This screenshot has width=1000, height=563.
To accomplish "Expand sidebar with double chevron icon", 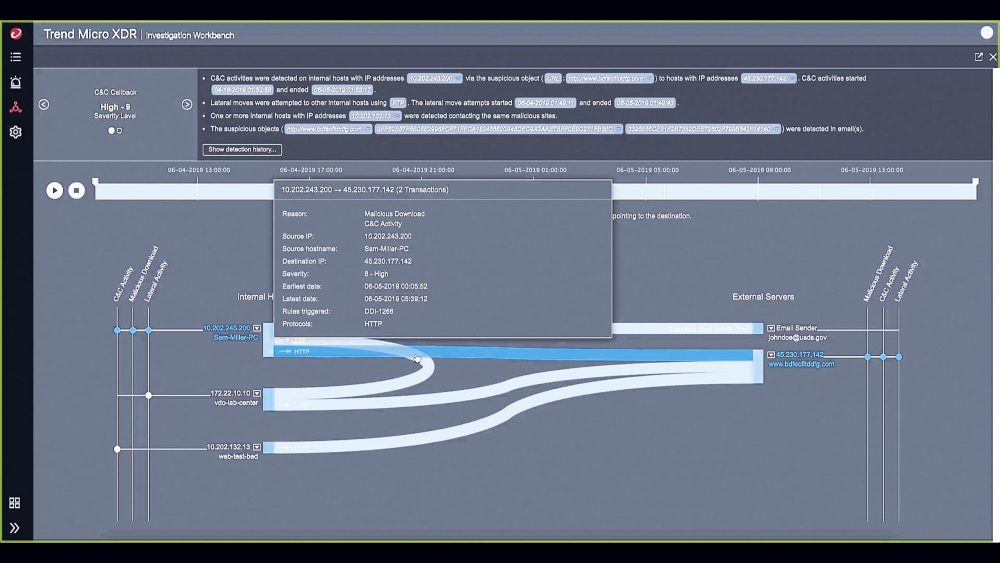I will [15, 528].
